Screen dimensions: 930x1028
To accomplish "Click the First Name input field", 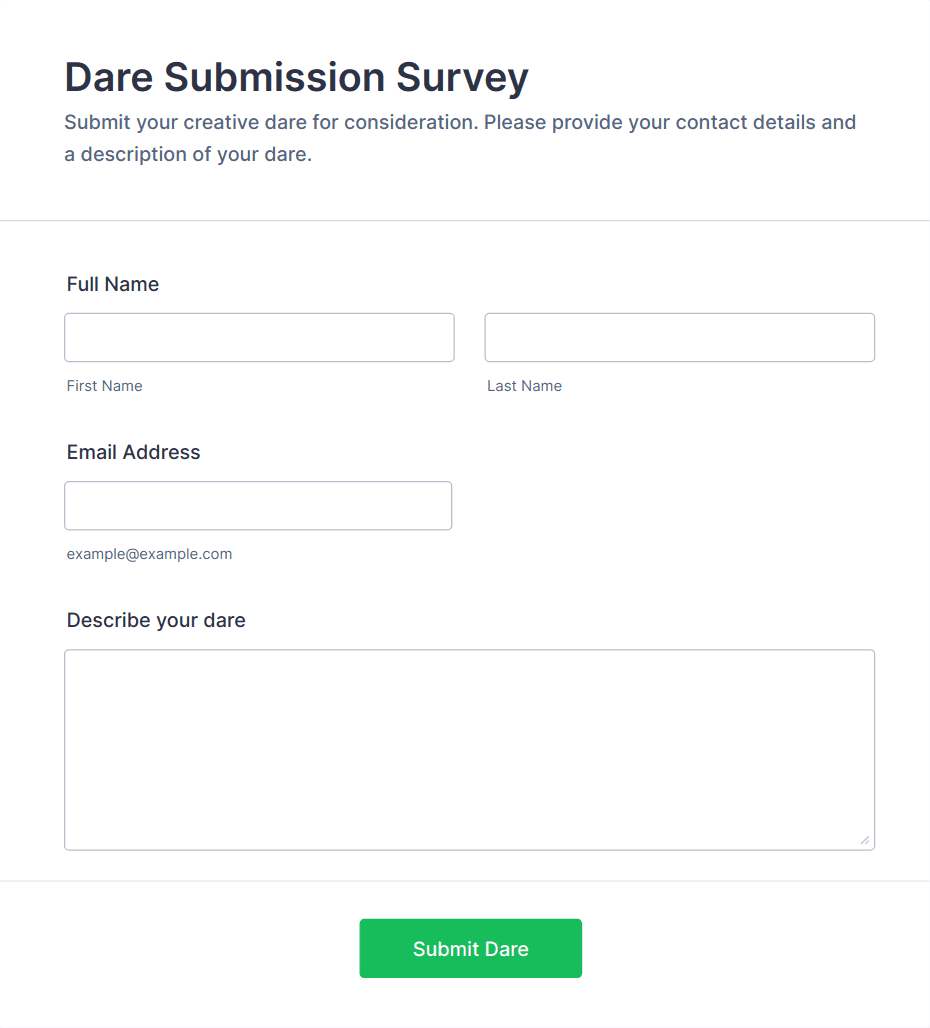I will [259, 337].
